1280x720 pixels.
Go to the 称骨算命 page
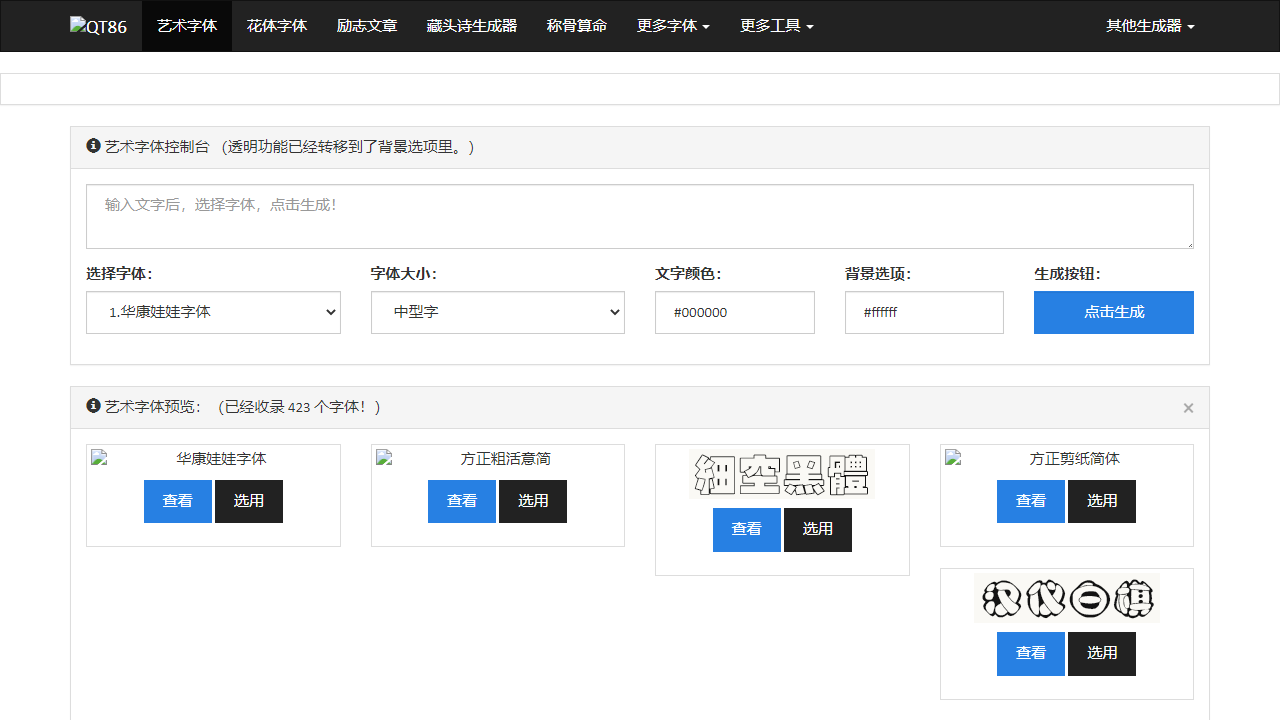(x=577, y=26)
